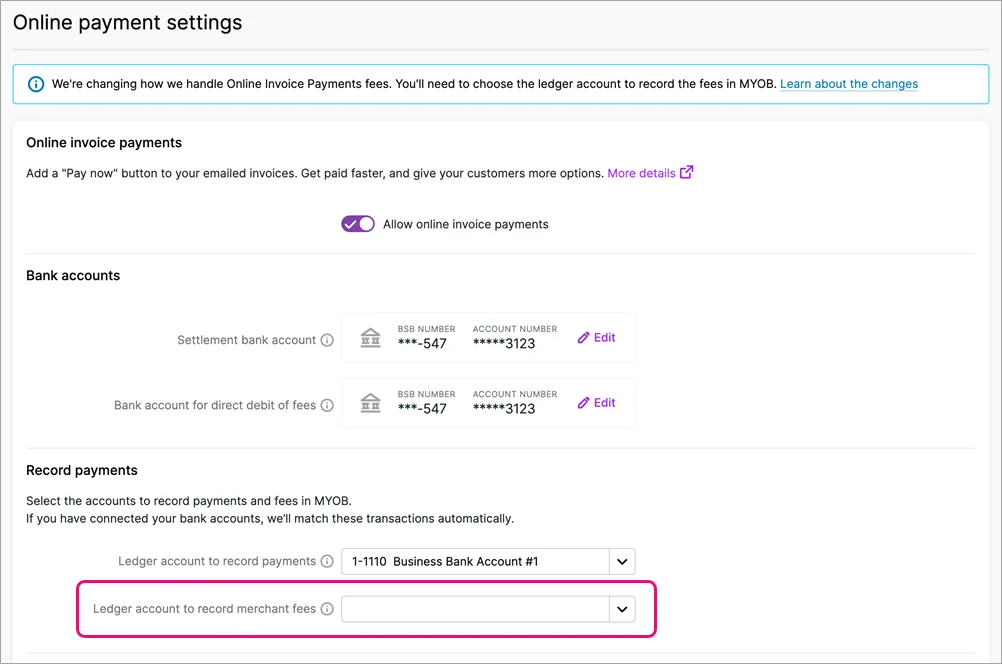
Task: Click the bank icon beside the direct debit account
Action: [370, 403]
